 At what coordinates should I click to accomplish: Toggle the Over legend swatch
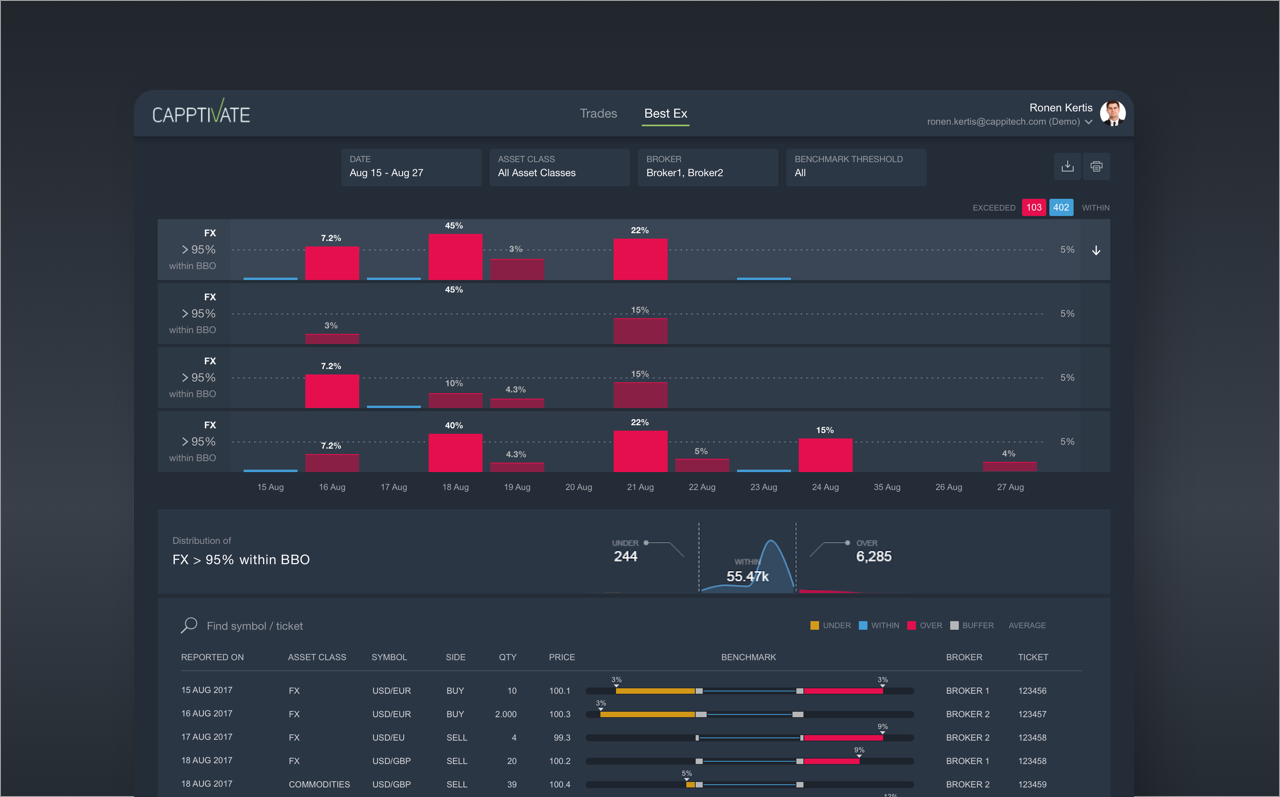tap(912, 625)
